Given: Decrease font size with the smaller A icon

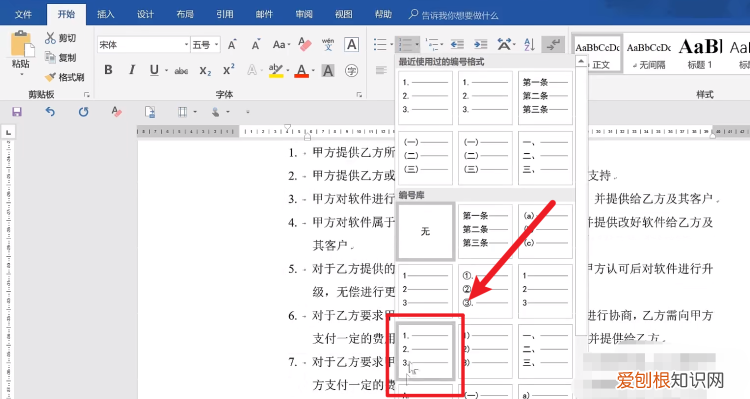Looking at the screenshot, I should [256, 44].
